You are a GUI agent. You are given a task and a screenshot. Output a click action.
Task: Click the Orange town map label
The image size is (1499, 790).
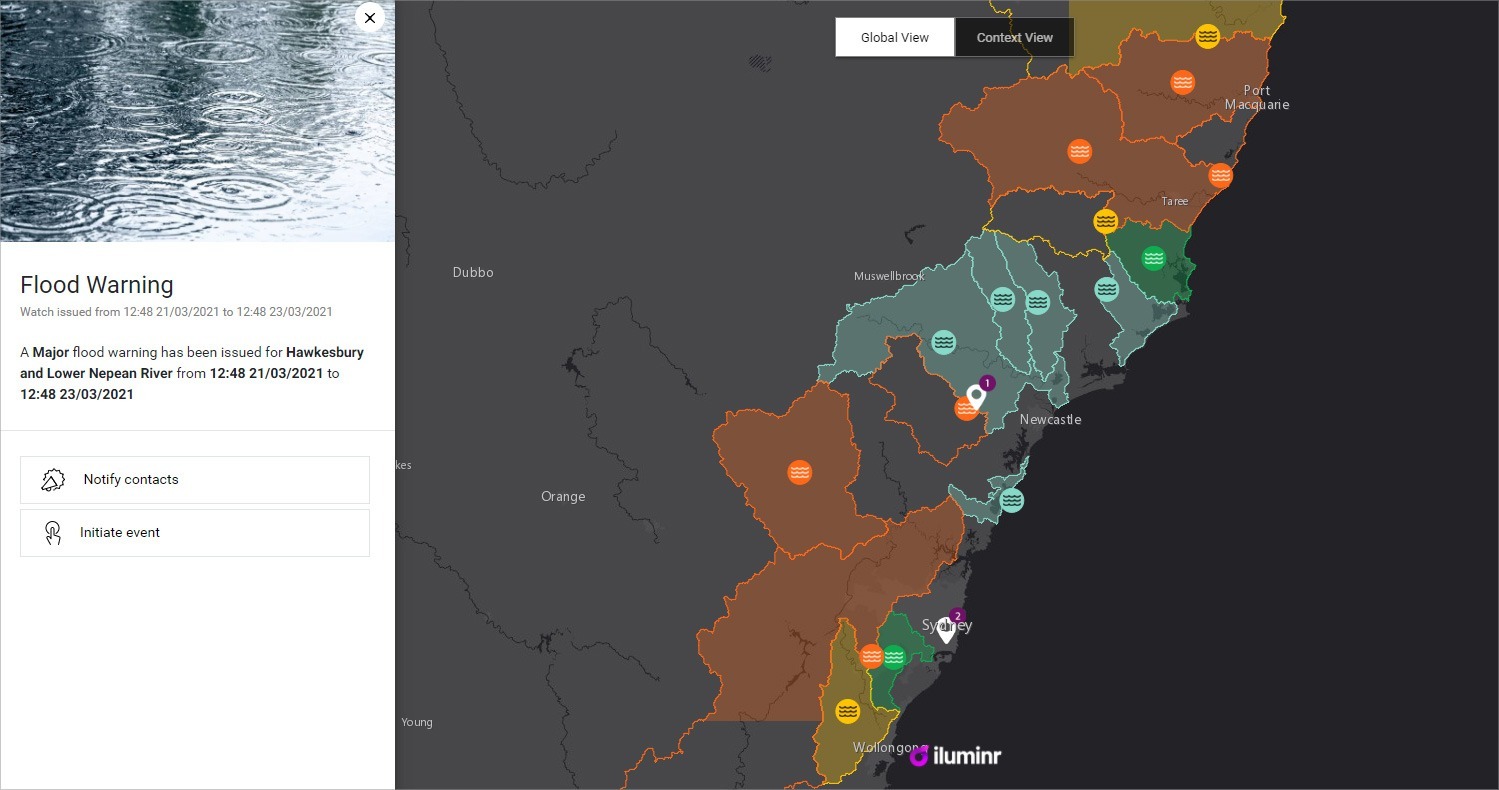point(563,497)
